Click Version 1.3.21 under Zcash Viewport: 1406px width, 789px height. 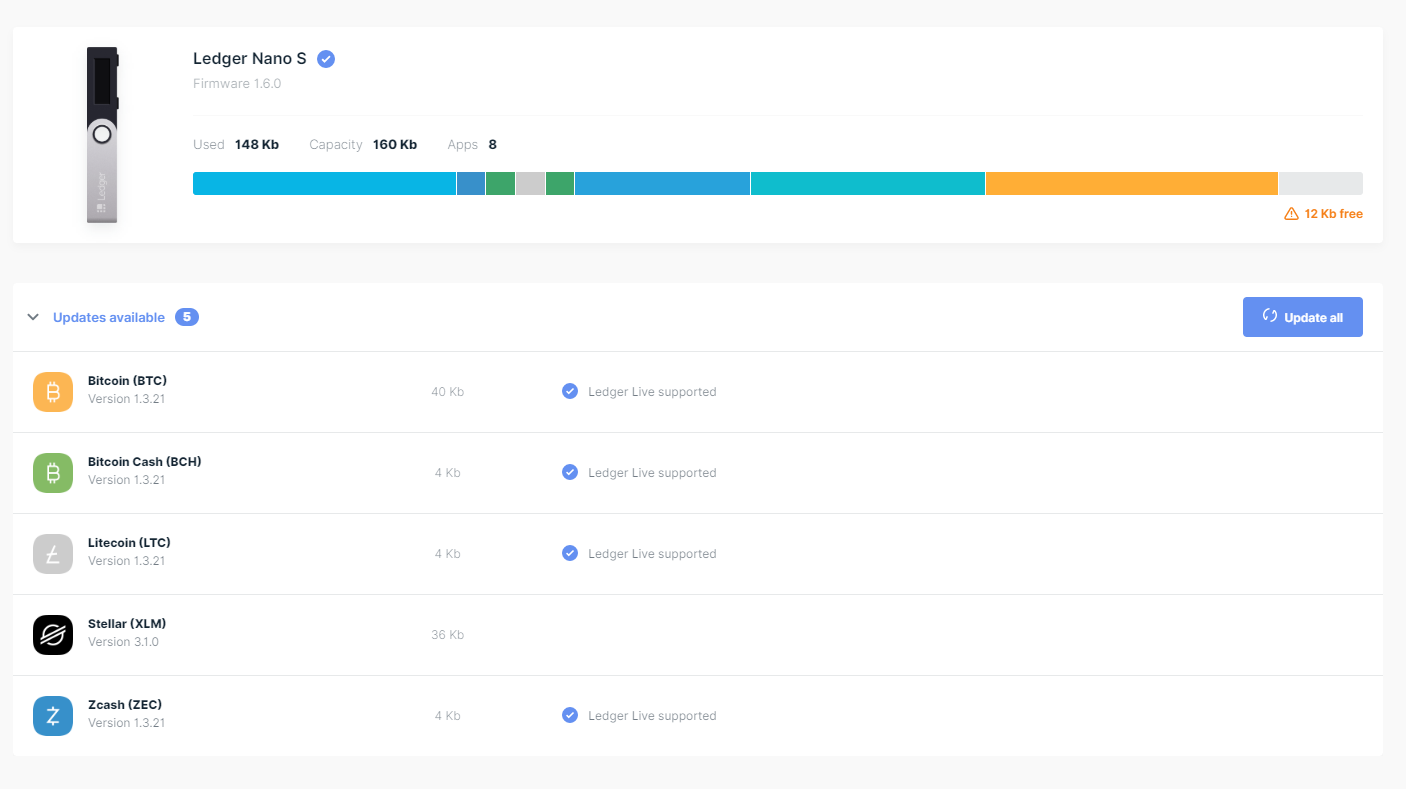point(126,723)
